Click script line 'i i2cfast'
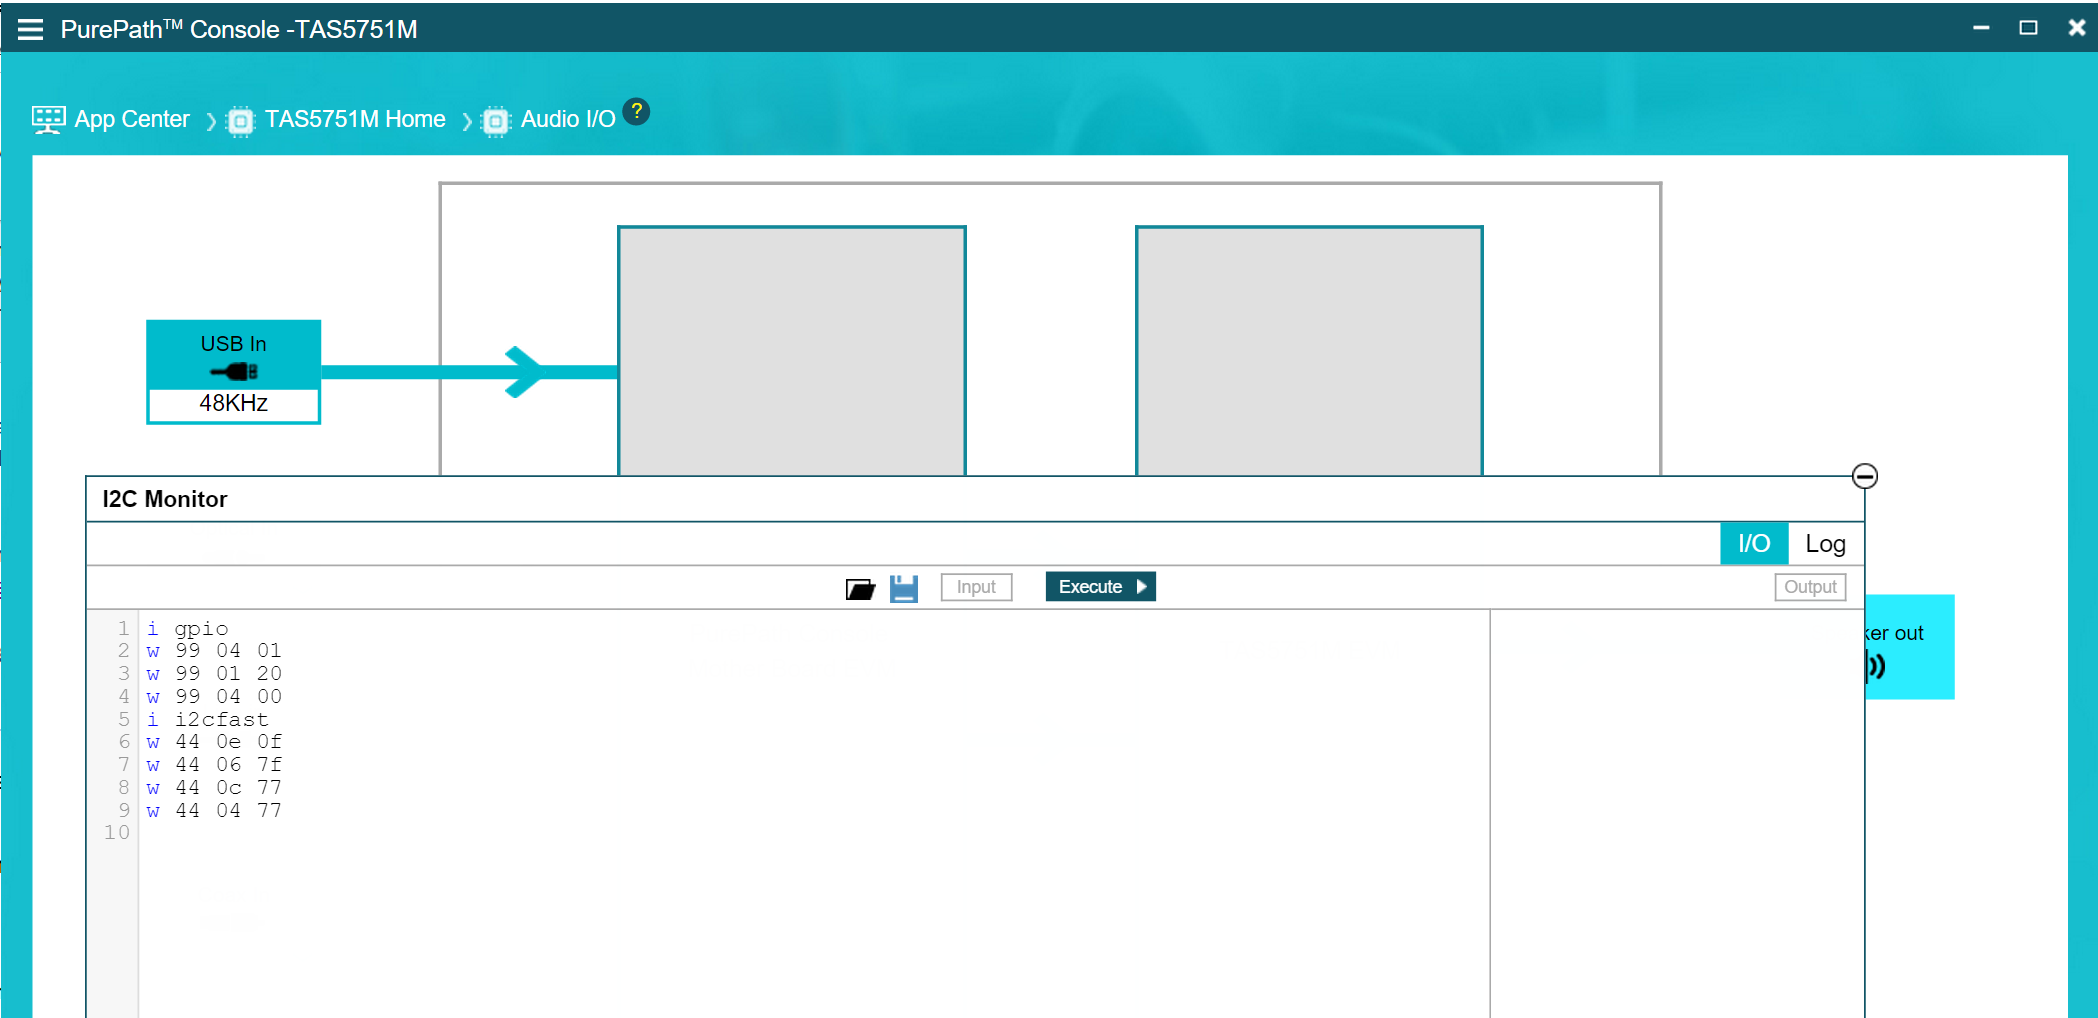The width and height of the screenshot is (2098, 1018). coord(207,720)
